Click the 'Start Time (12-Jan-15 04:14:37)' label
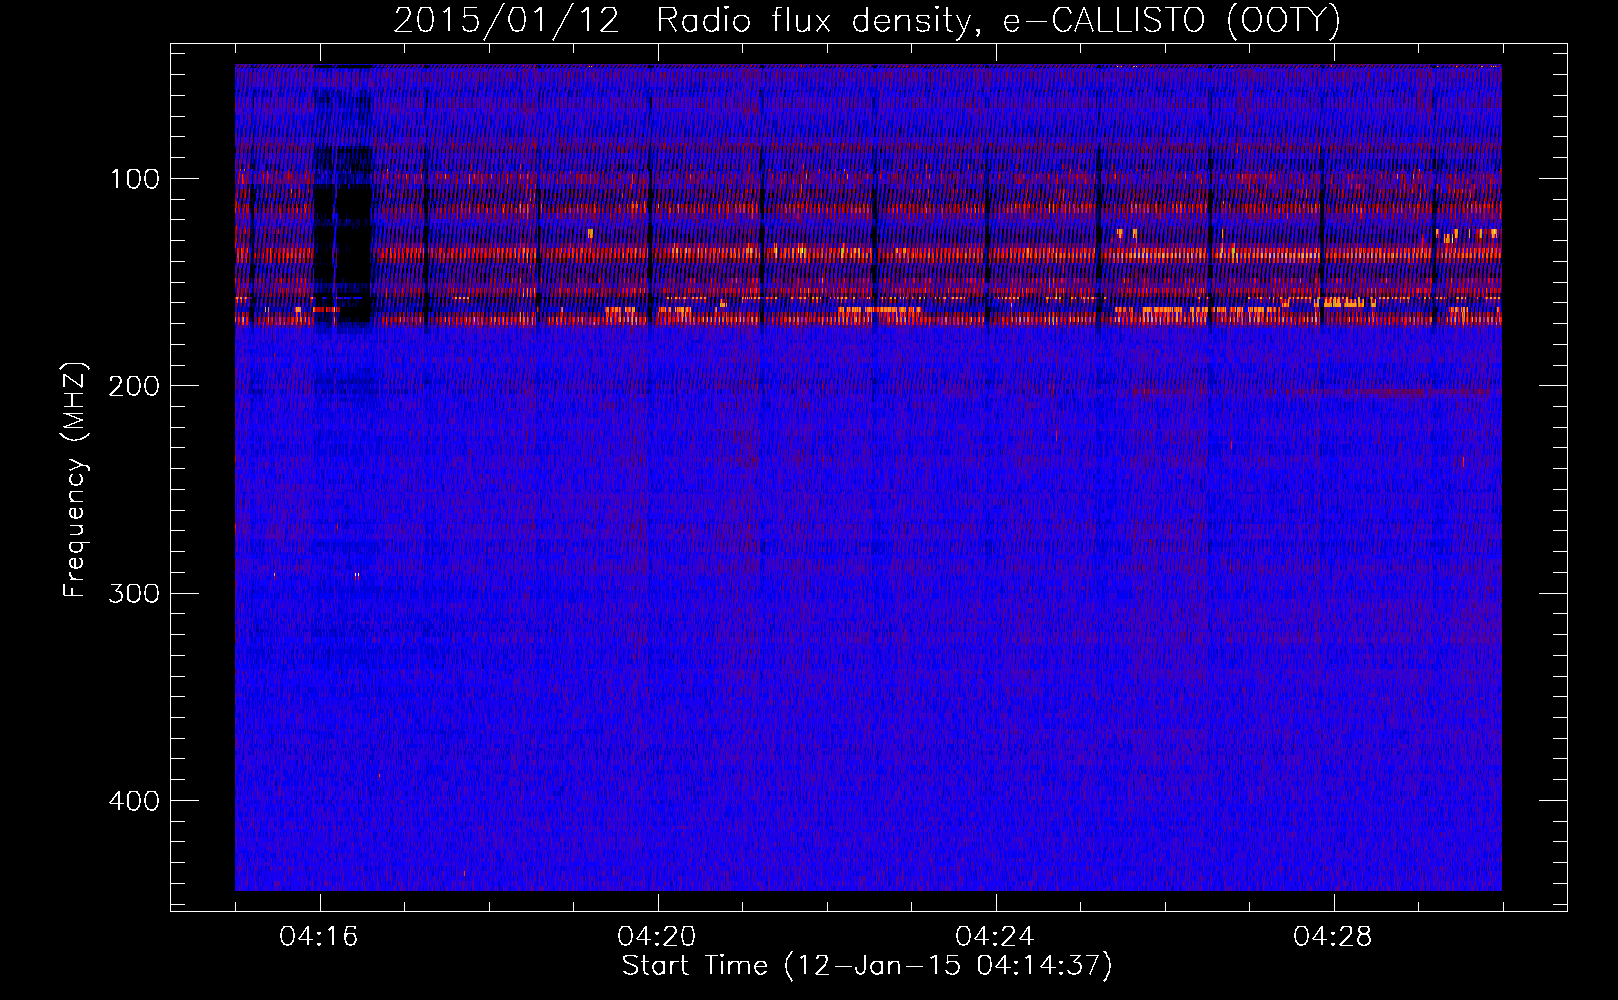1618x1000 pixels. tap(867, 966)
